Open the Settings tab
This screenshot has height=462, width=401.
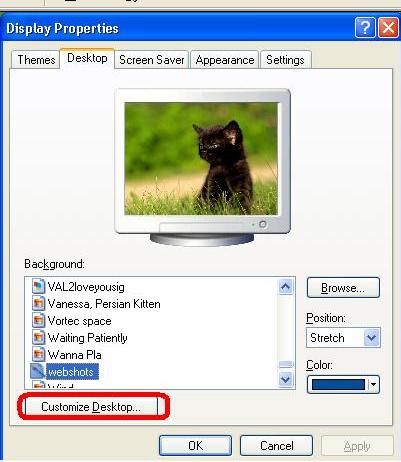(x=285, y=60)
